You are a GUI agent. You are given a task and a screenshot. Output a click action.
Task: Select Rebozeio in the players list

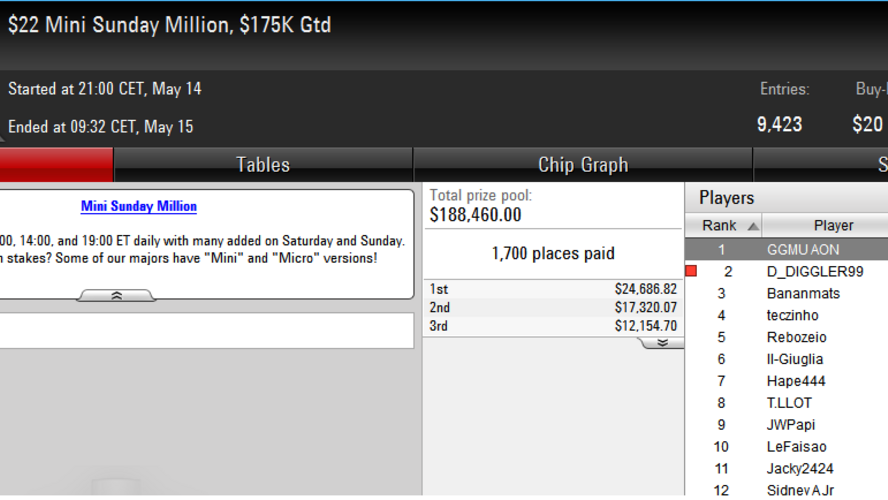point(796,338)
